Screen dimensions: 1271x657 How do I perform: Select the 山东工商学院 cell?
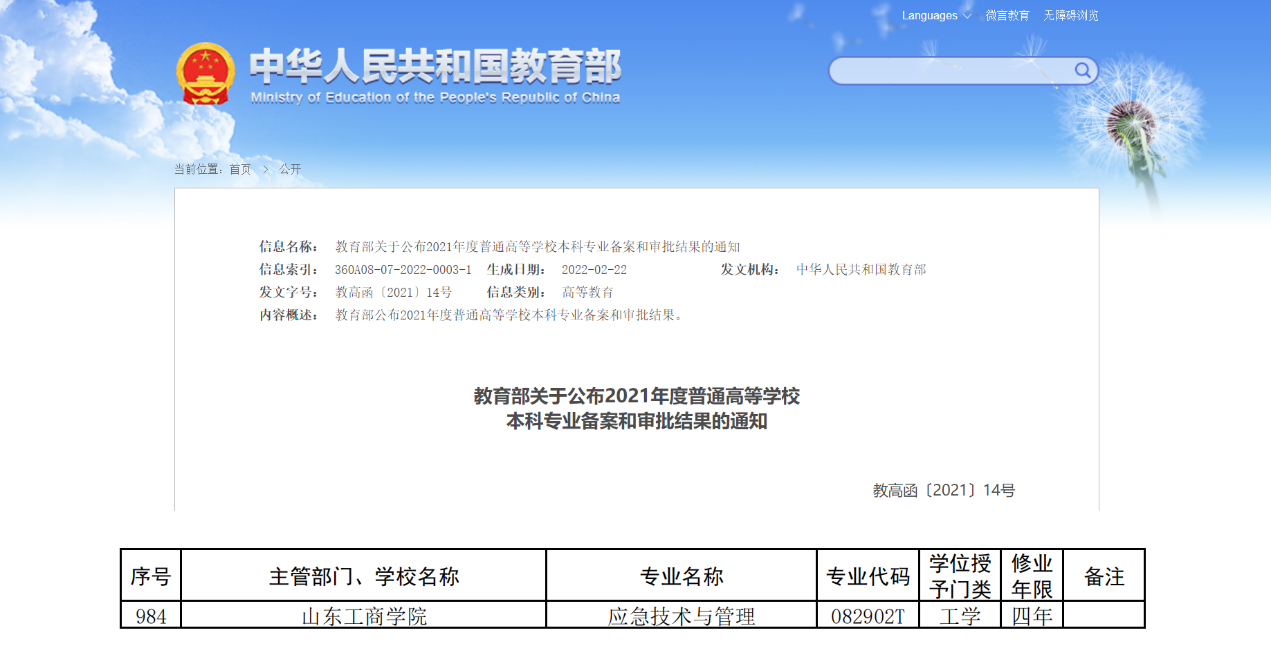tap(364, 615)
